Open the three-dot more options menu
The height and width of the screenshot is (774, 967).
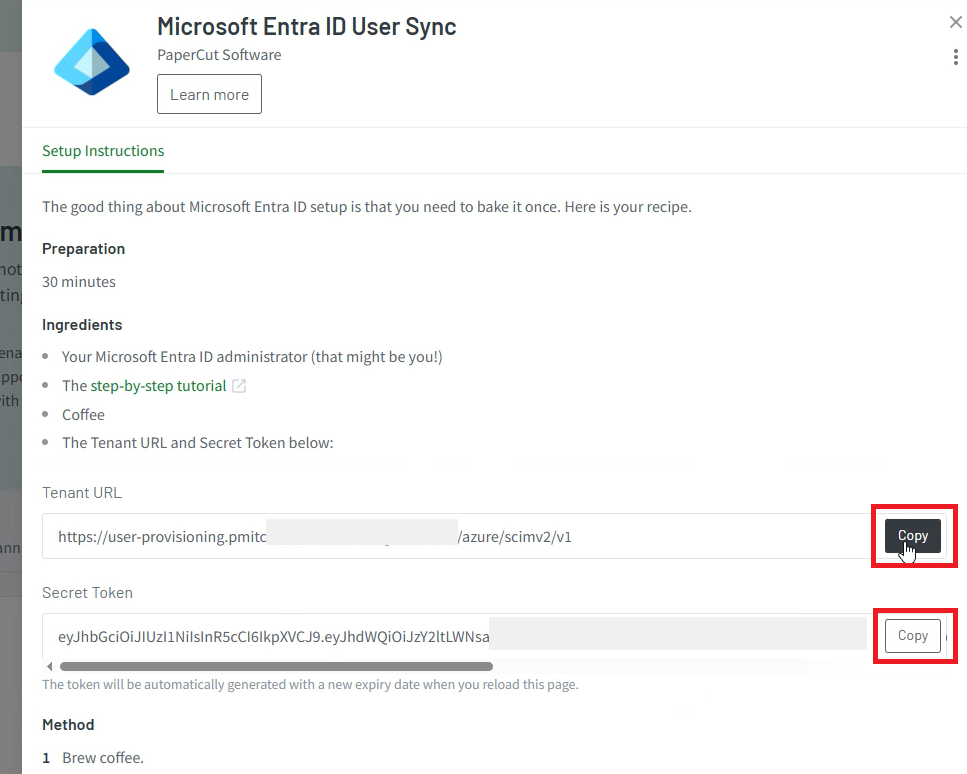(955, 57)
